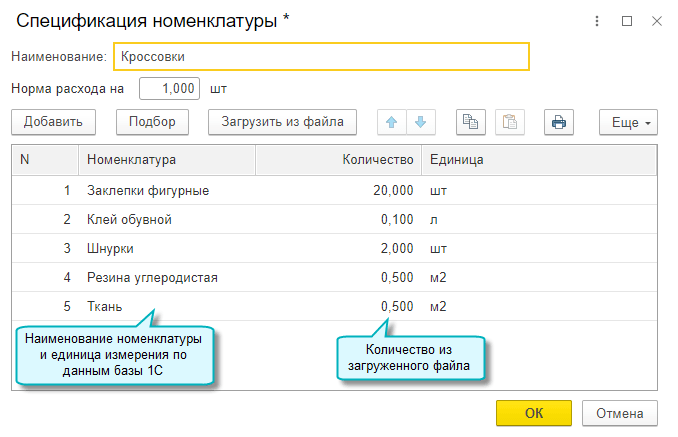Maximize the specification window

pos(627,20)
